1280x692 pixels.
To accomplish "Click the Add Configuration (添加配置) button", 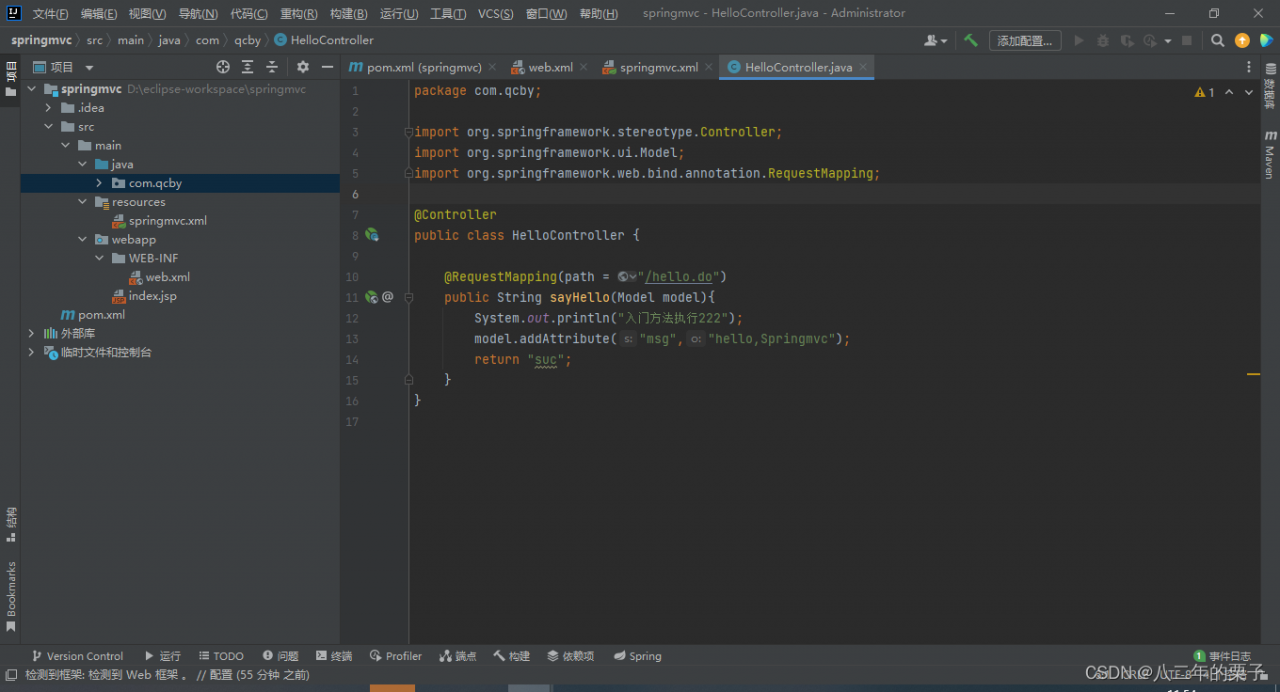I will [x=1024, y=41].
